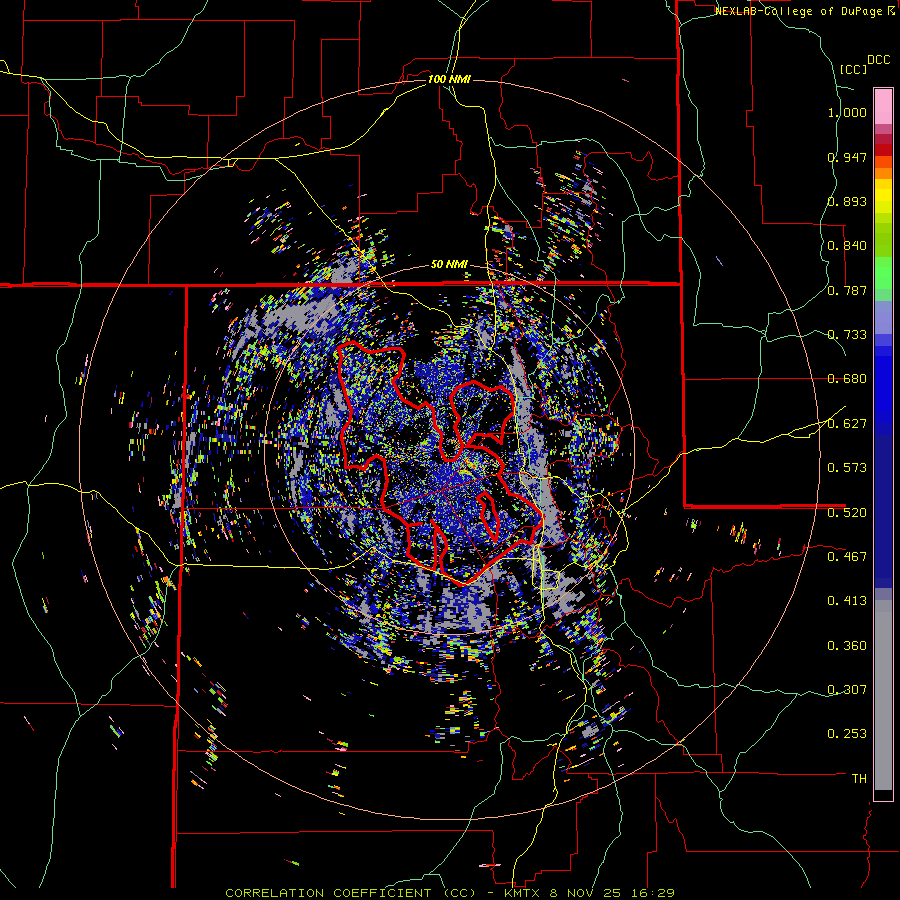Screen dimensions: 900x900
Task: Click the 0.360 legend value
Action: (x=847, y=646)
